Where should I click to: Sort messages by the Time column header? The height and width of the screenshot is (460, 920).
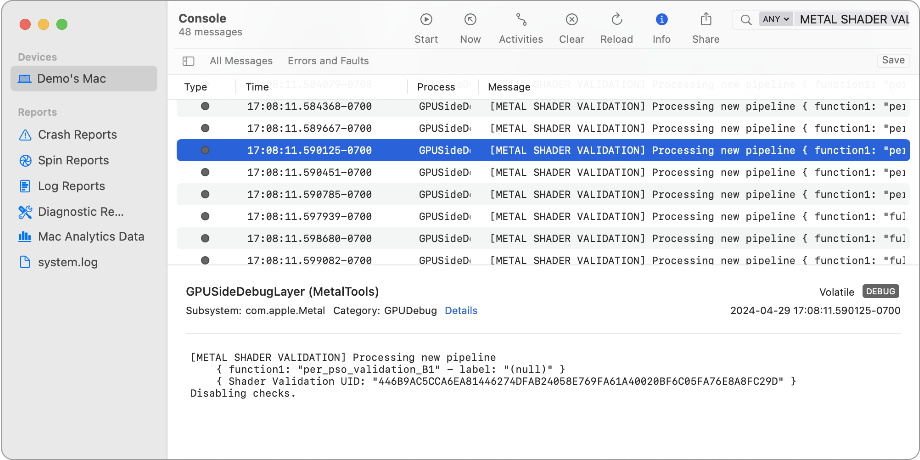[258, 87]
